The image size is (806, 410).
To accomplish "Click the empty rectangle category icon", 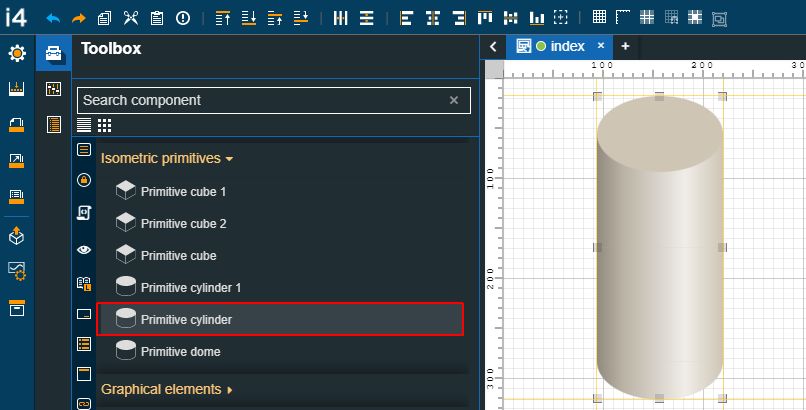I will tap(84, 314).
